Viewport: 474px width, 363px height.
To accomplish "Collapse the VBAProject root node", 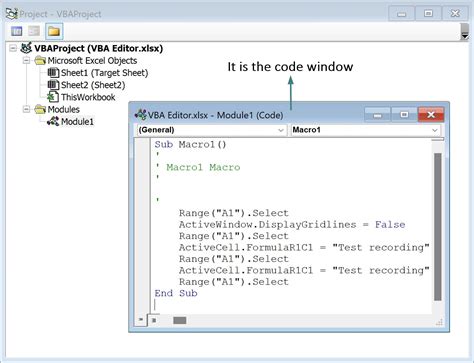I will (13, 48).
